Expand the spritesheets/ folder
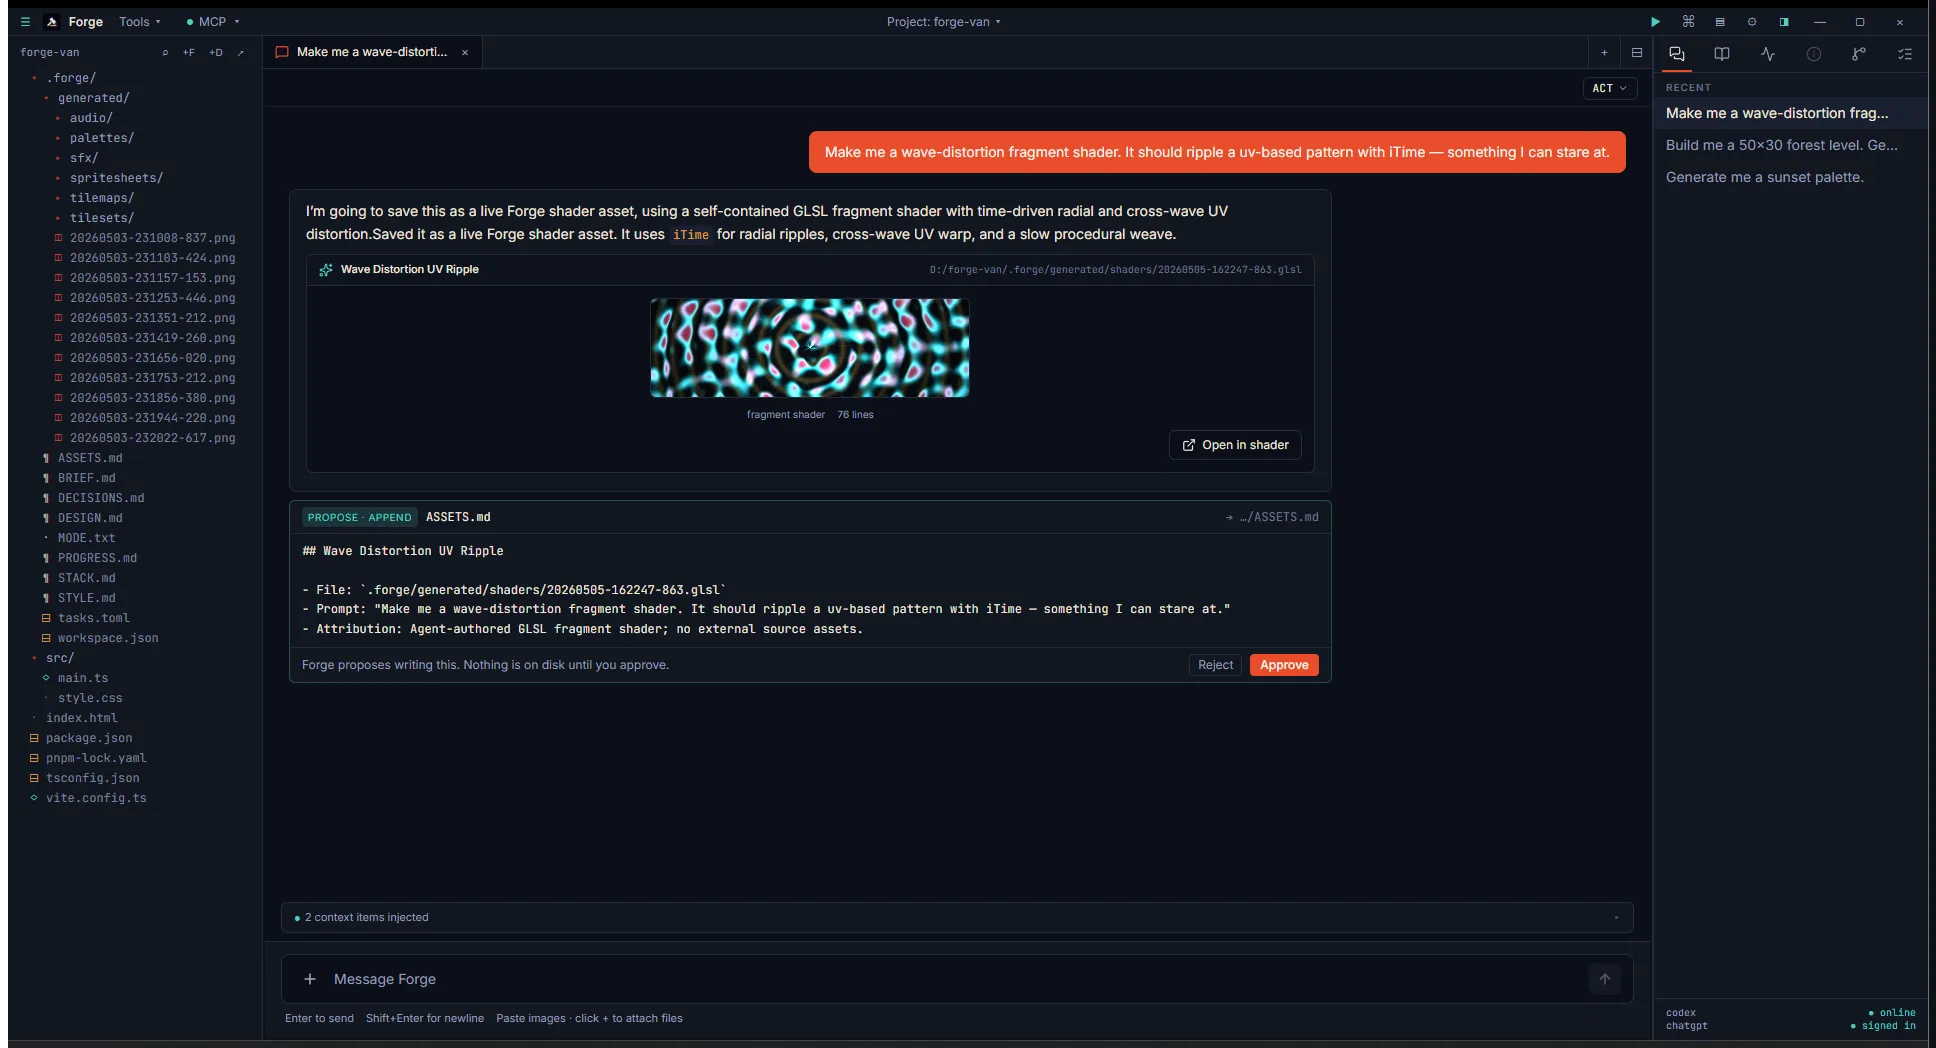1936x1048 pixels. pos(116,178)
